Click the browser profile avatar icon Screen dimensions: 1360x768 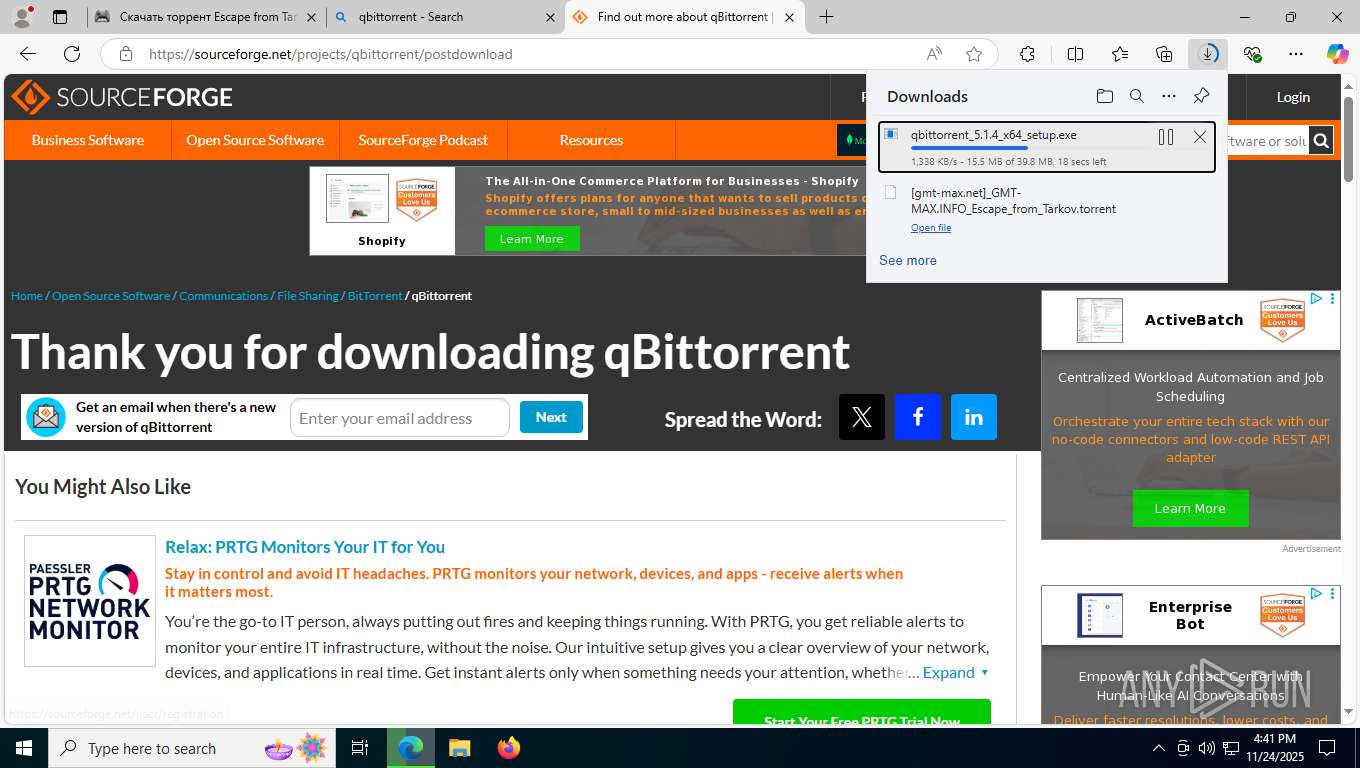[x=22, y=17]
